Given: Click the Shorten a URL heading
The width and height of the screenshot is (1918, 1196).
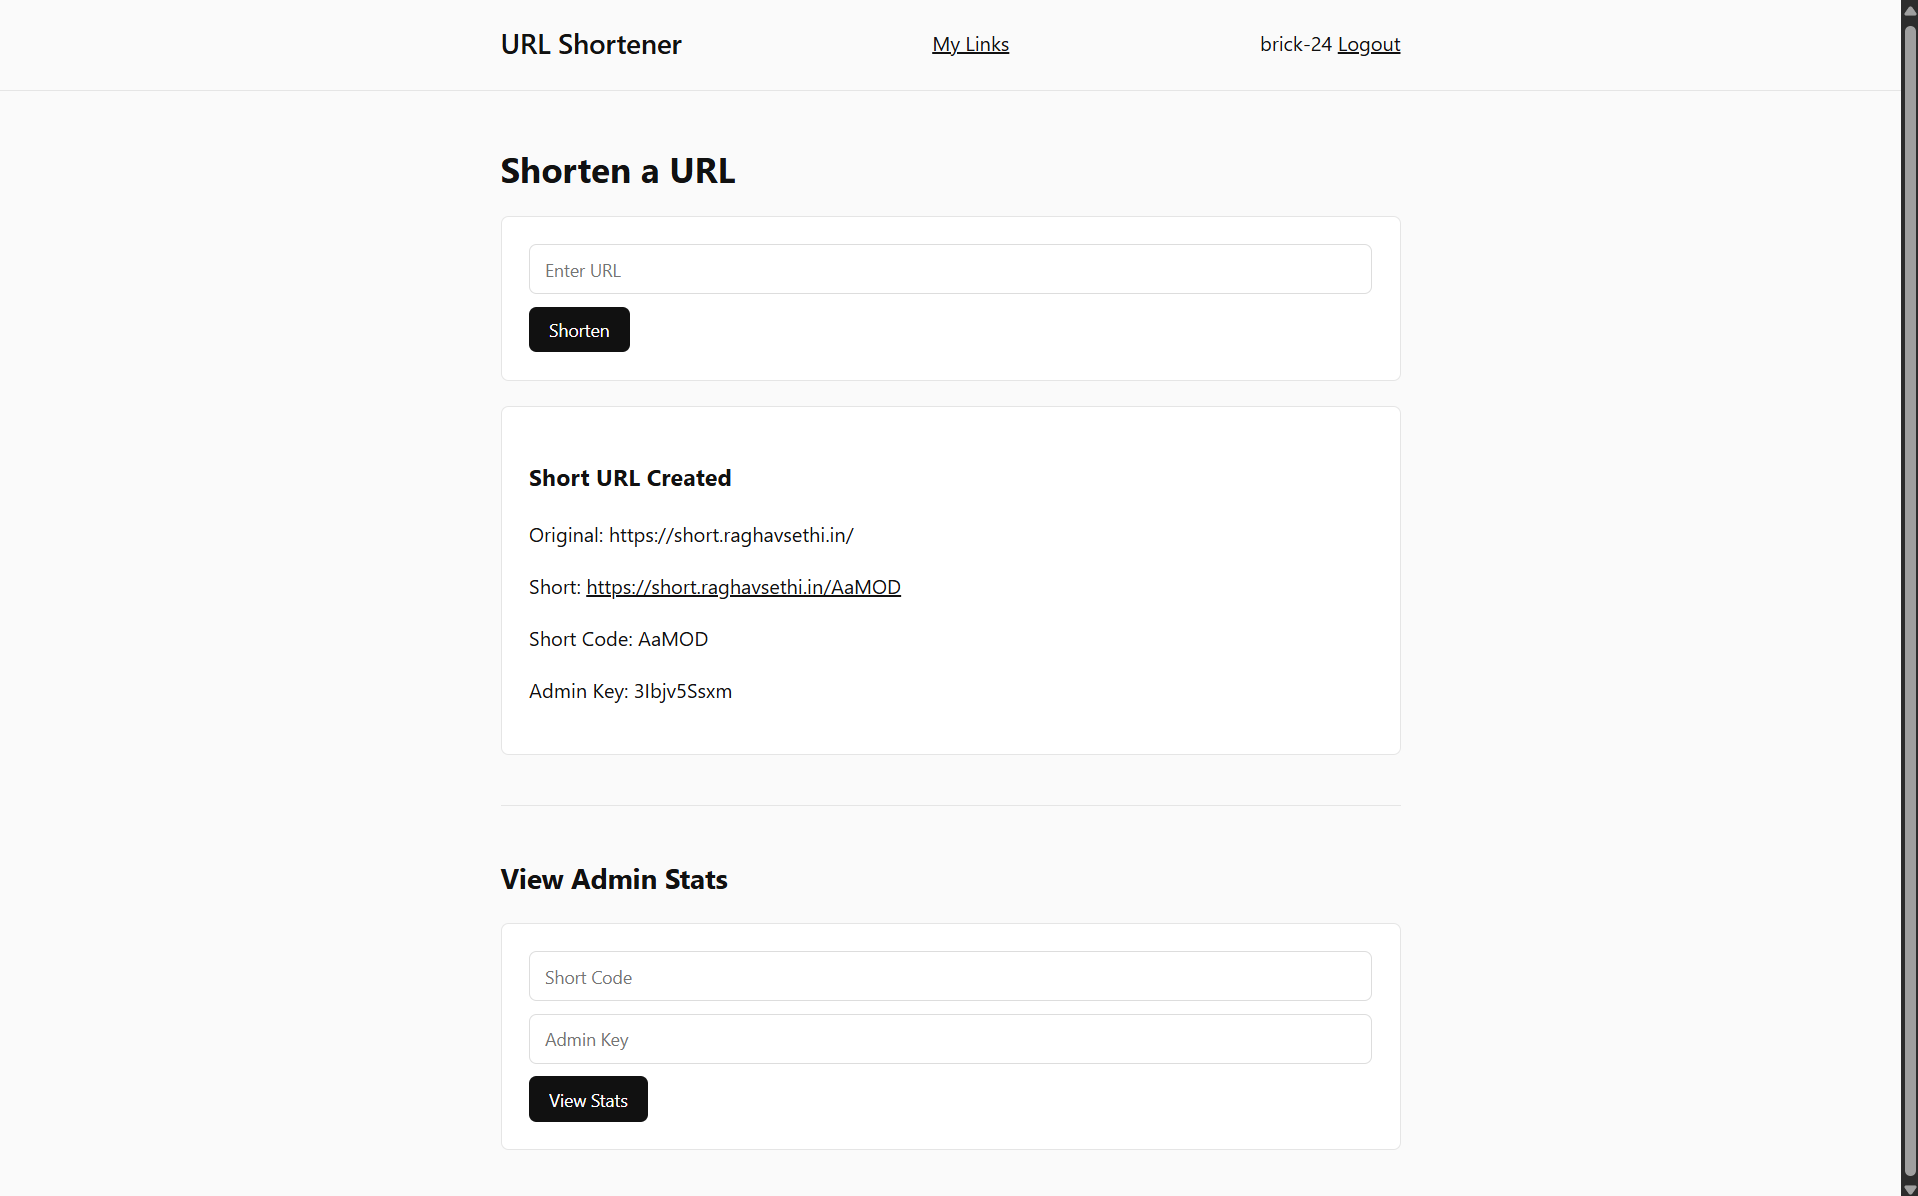Looking at the screenshot, I should pyautogui.click(x=617, y=171).
